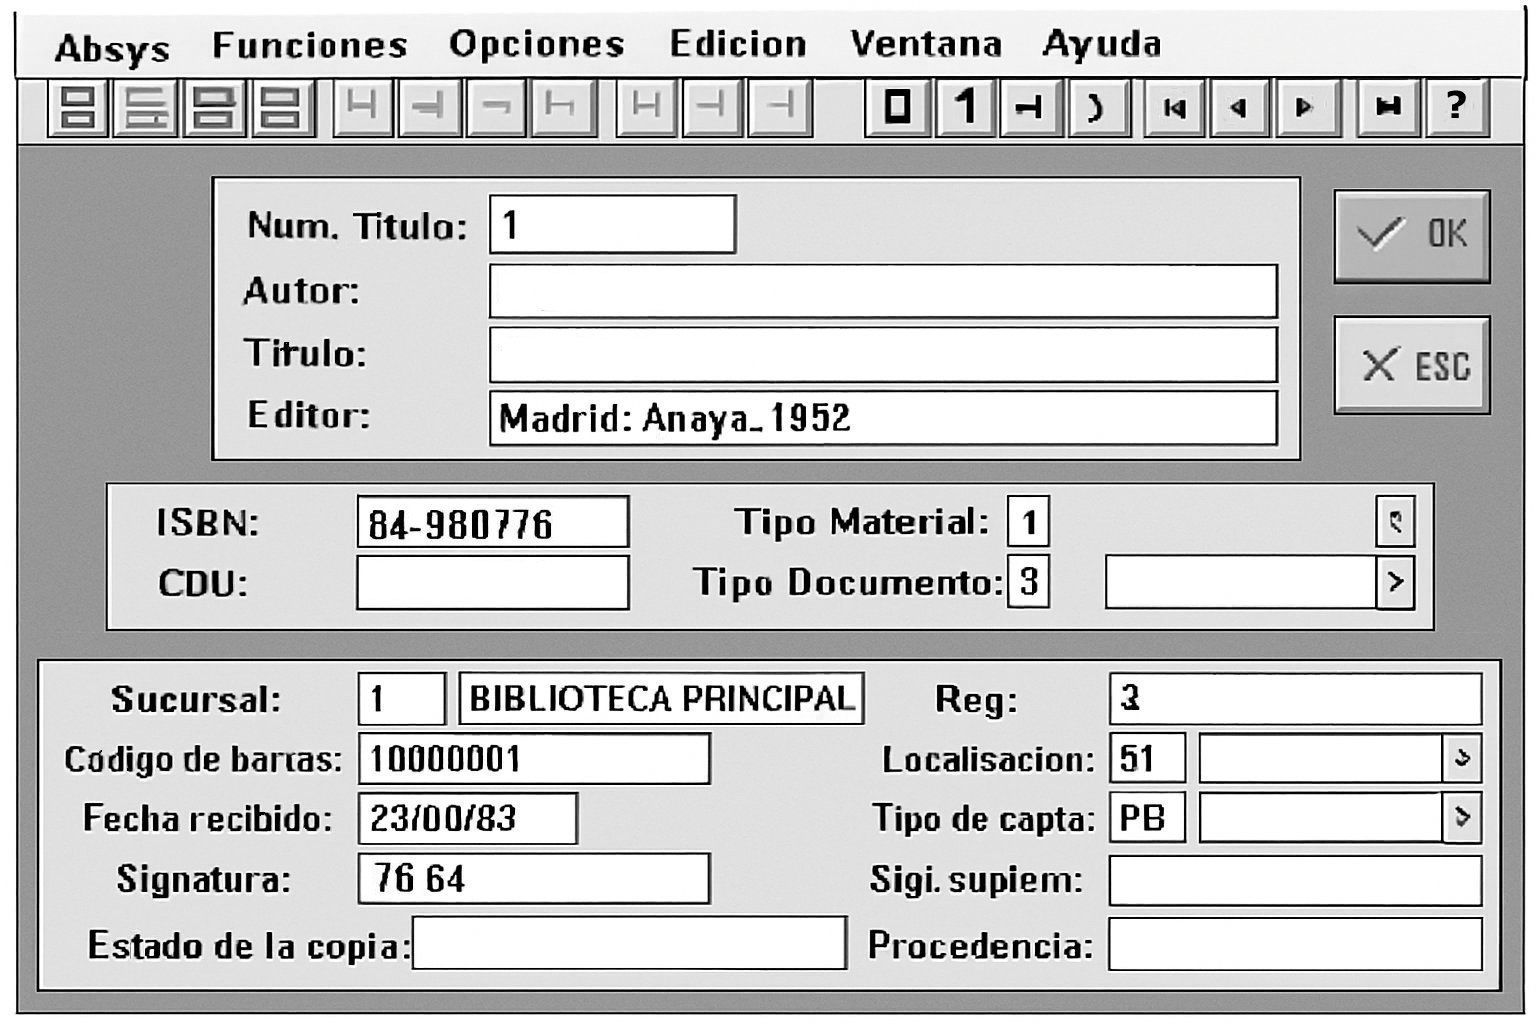Click the Sucursal number box
Screen dimensions: 1536x1024
click(x=401, y=698)
